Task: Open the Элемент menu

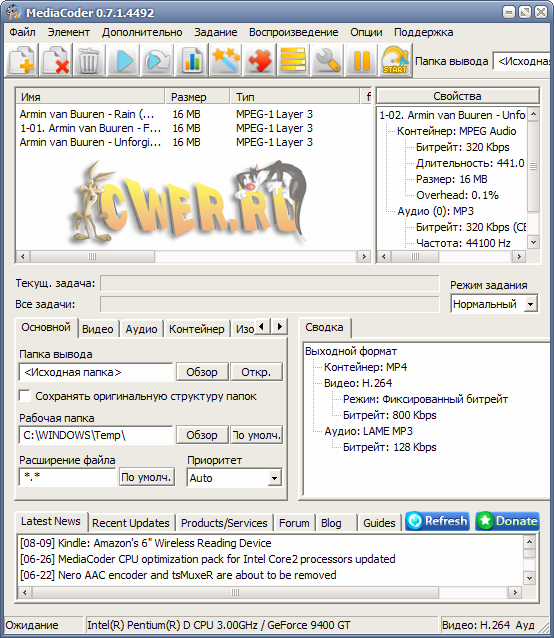Action: pyautogui.click(x=68, y=32)
